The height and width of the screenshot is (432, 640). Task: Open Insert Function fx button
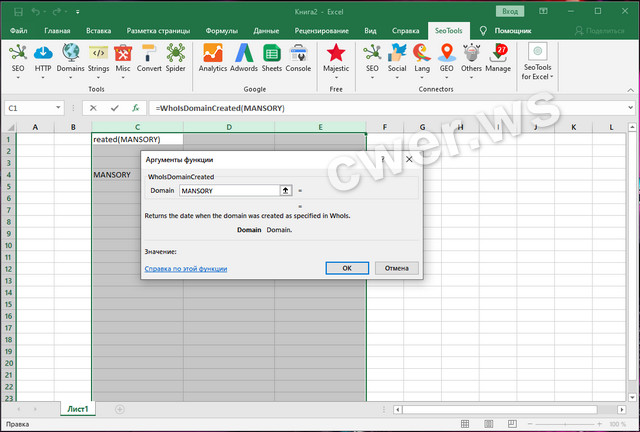(136, 108)
